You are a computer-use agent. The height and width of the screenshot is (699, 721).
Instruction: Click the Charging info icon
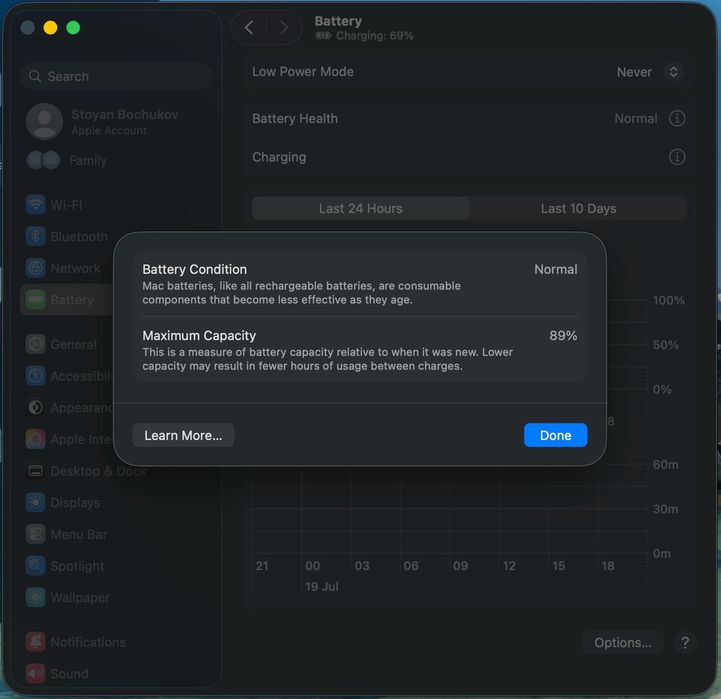click(x=677, y=157)
